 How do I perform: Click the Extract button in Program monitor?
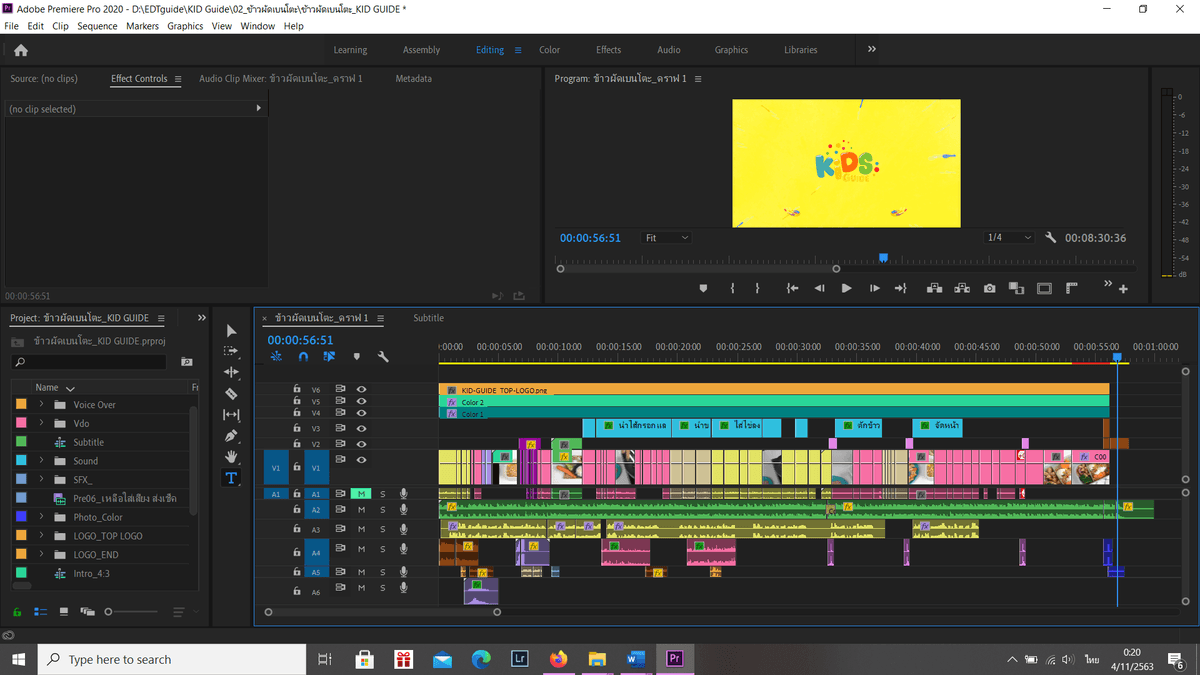point(962,288)
